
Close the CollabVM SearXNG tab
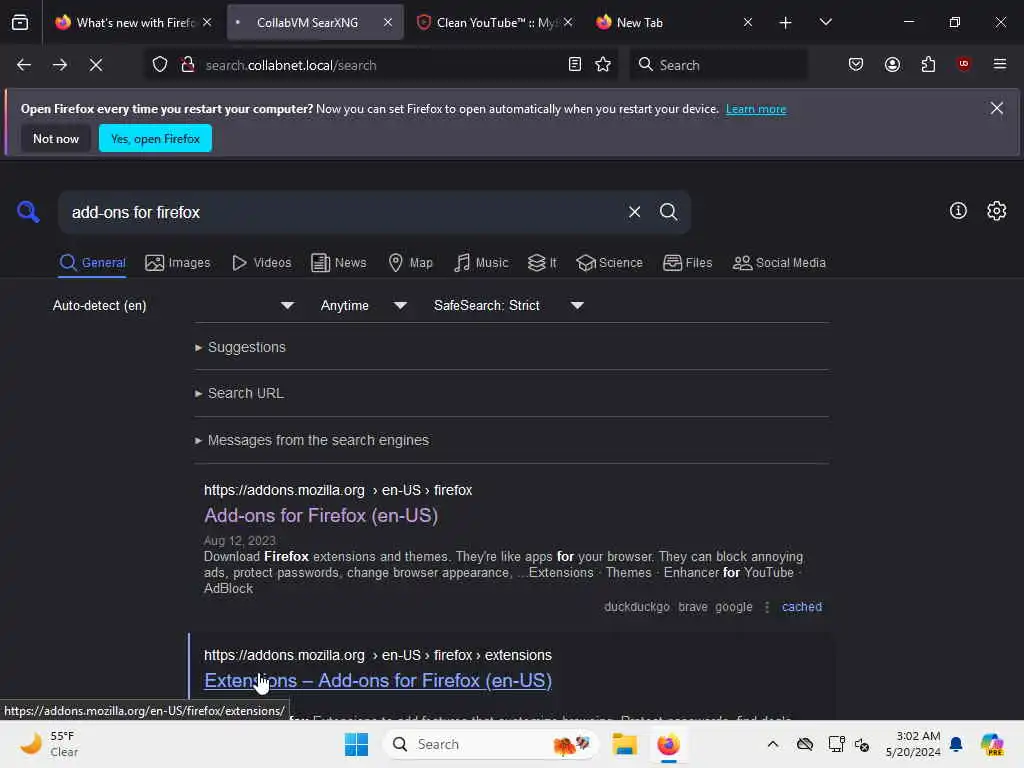(387, 22)
